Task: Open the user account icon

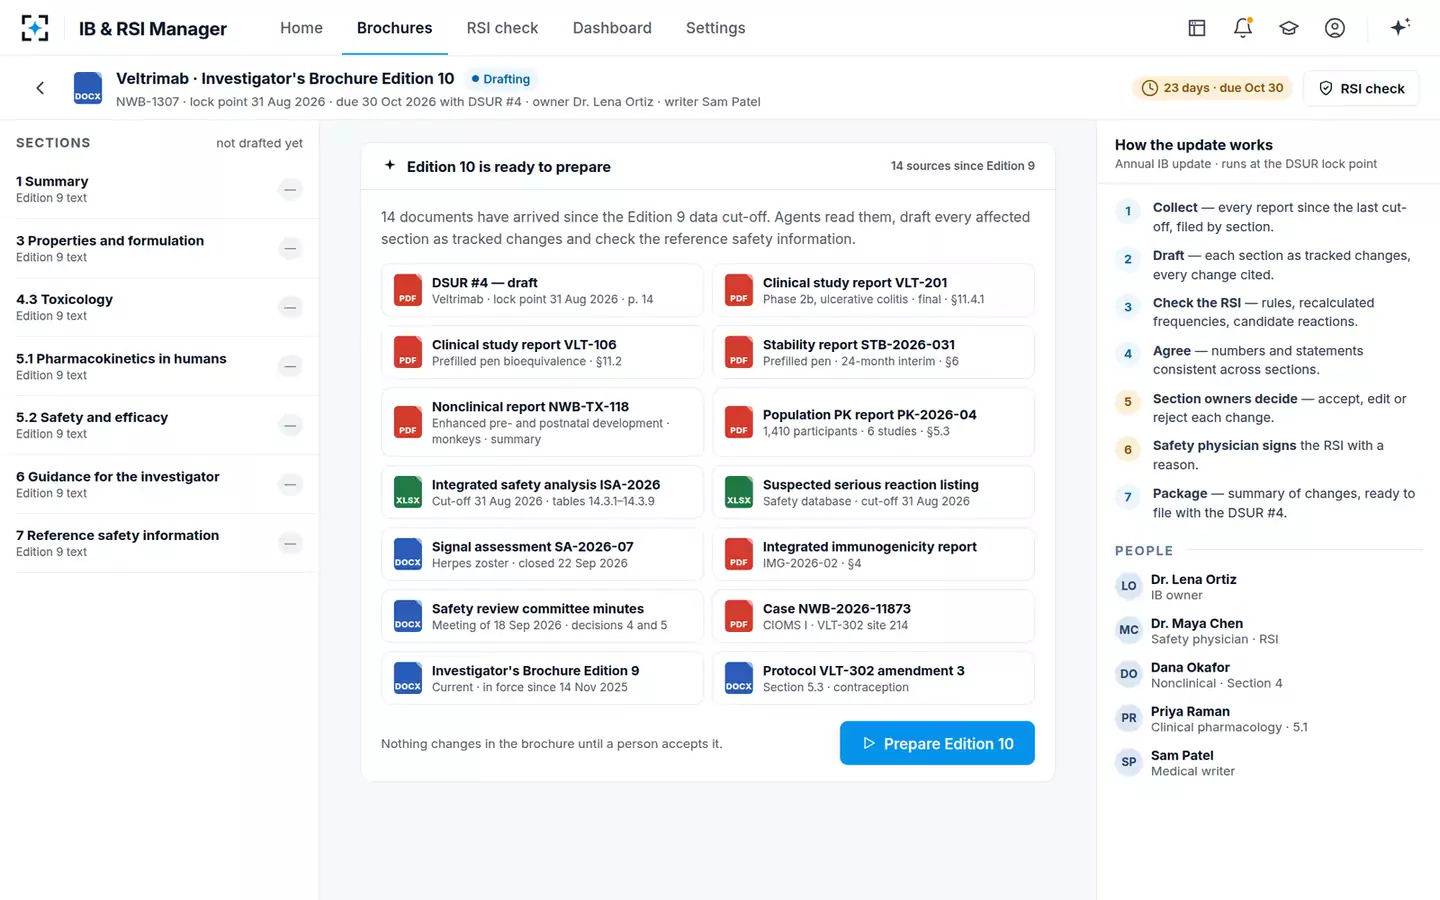Action: pyautogui.click(x=1335, y=28)
